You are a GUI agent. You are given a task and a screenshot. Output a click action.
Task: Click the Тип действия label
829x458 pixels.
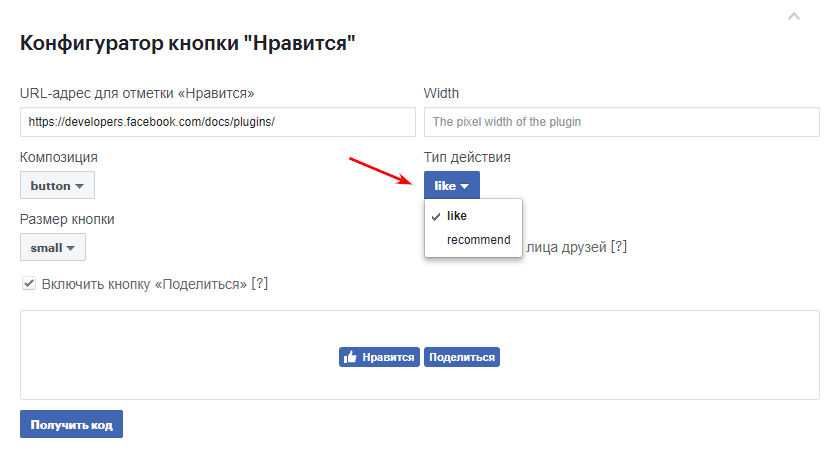pos(467,157)
